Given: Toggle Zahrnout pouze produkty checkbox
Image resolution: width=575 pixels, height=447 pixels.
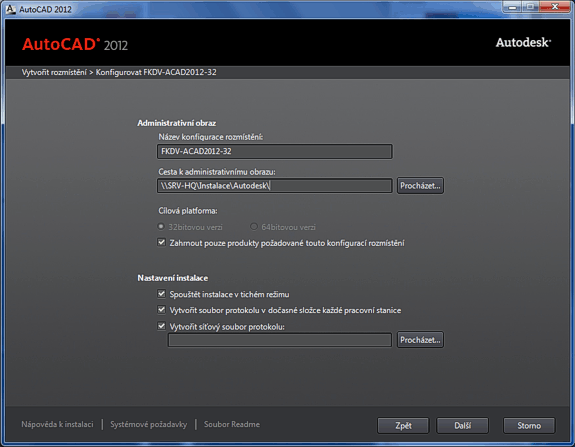Looking at the screenshot, I should click(x=161, y=242).
